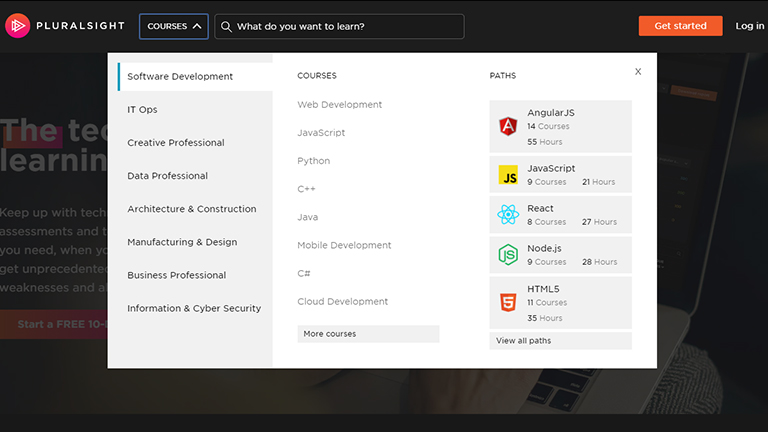768x432 pixels.
Task: Click the 27 Hours text in React path
Action: point(600,222)
